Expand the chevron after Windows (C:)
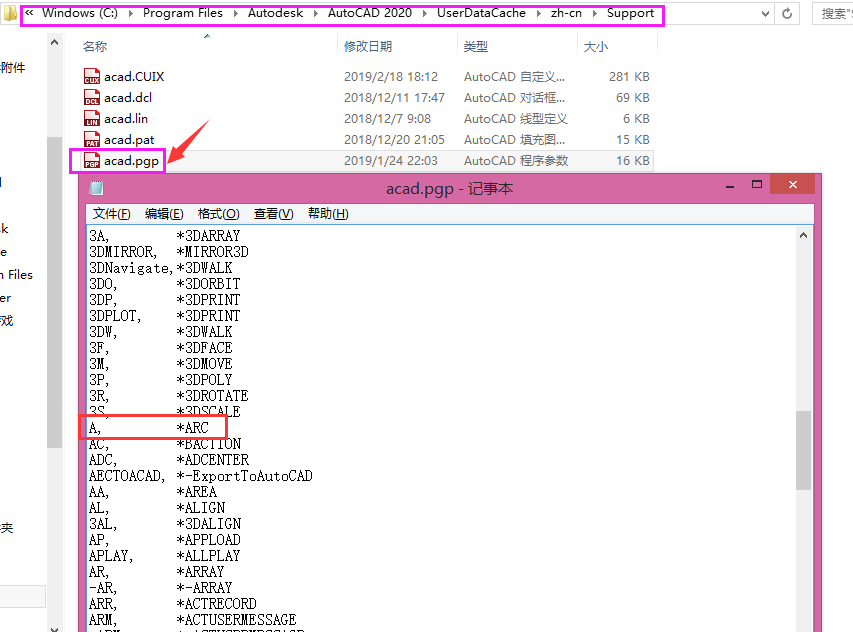 coord(131,14)
